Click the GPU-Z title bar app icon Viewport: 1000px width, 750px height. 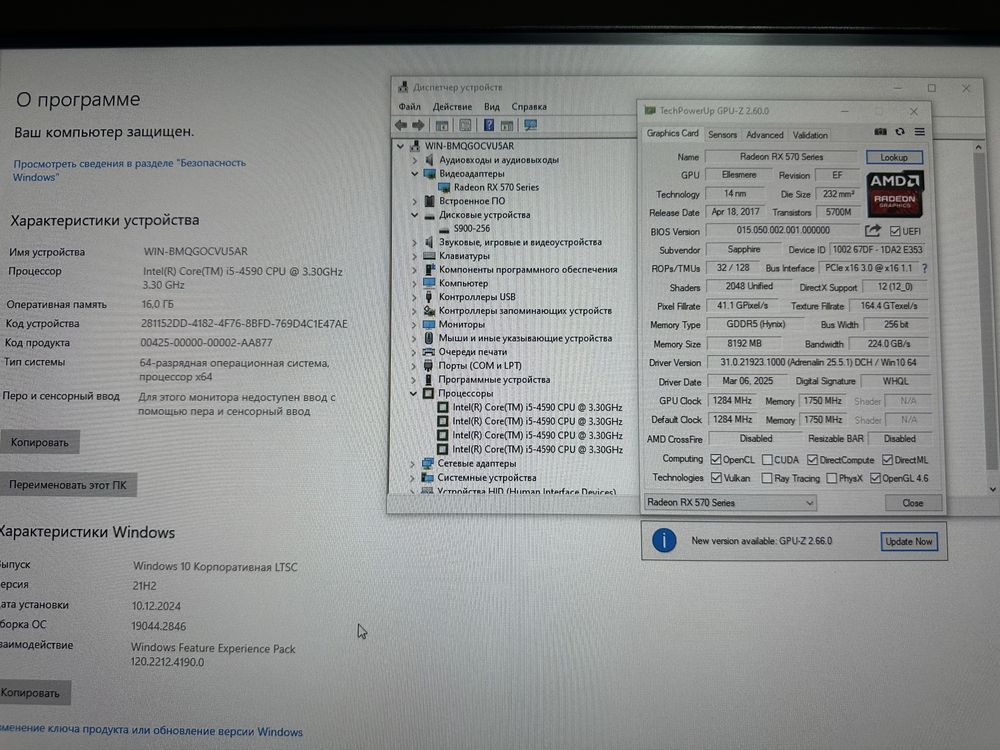(649, 110)
